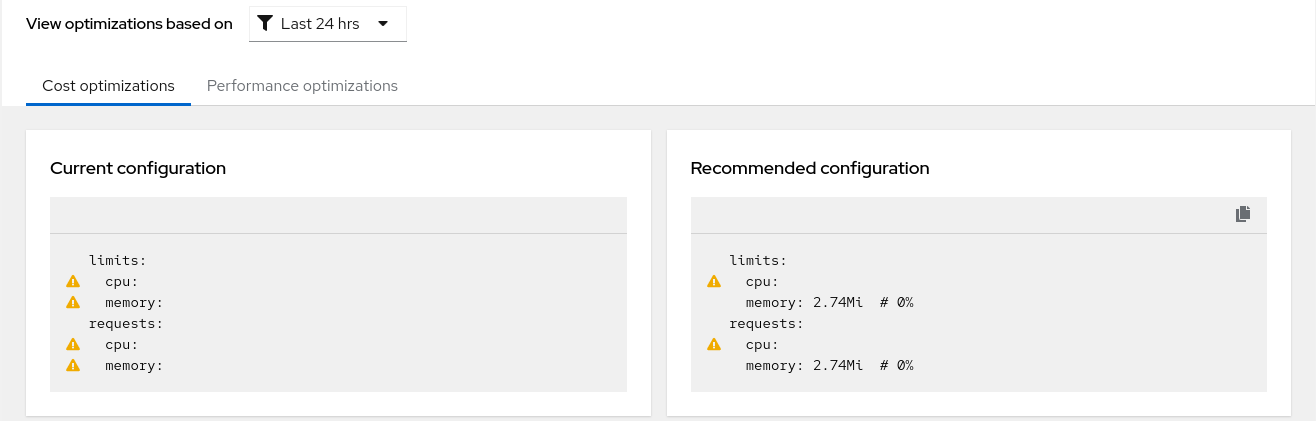
Task: Click the Recommended configuration heading
Action: point(810,168)
